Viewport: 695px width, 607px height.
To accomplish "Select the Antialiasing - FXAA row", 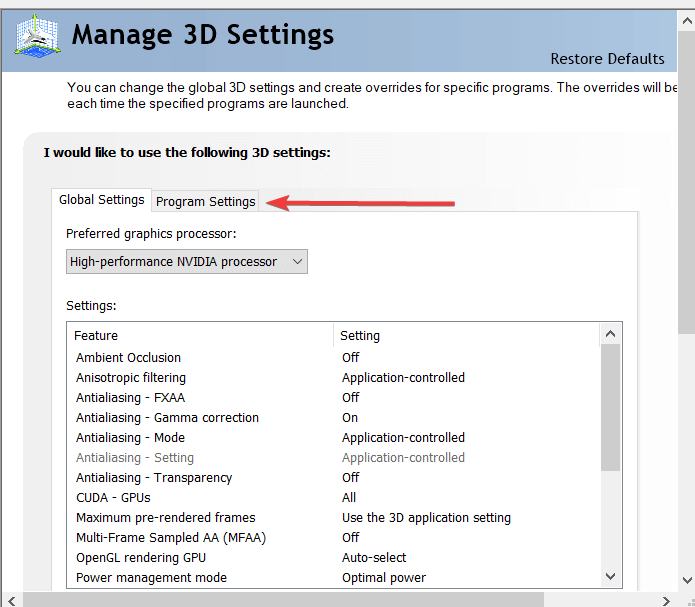I will pos(333,397).
